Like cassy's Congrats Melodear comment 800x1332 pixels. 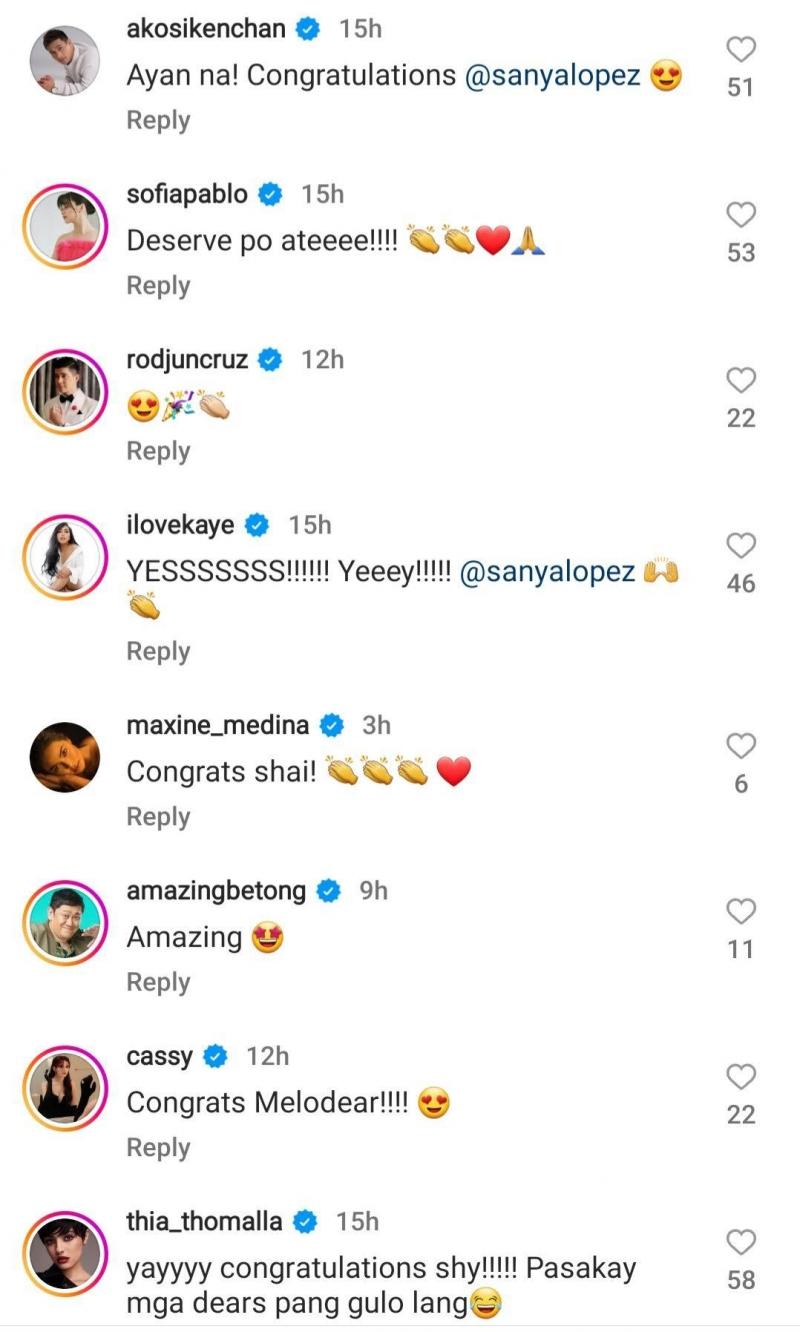(x=741, y=1077)
